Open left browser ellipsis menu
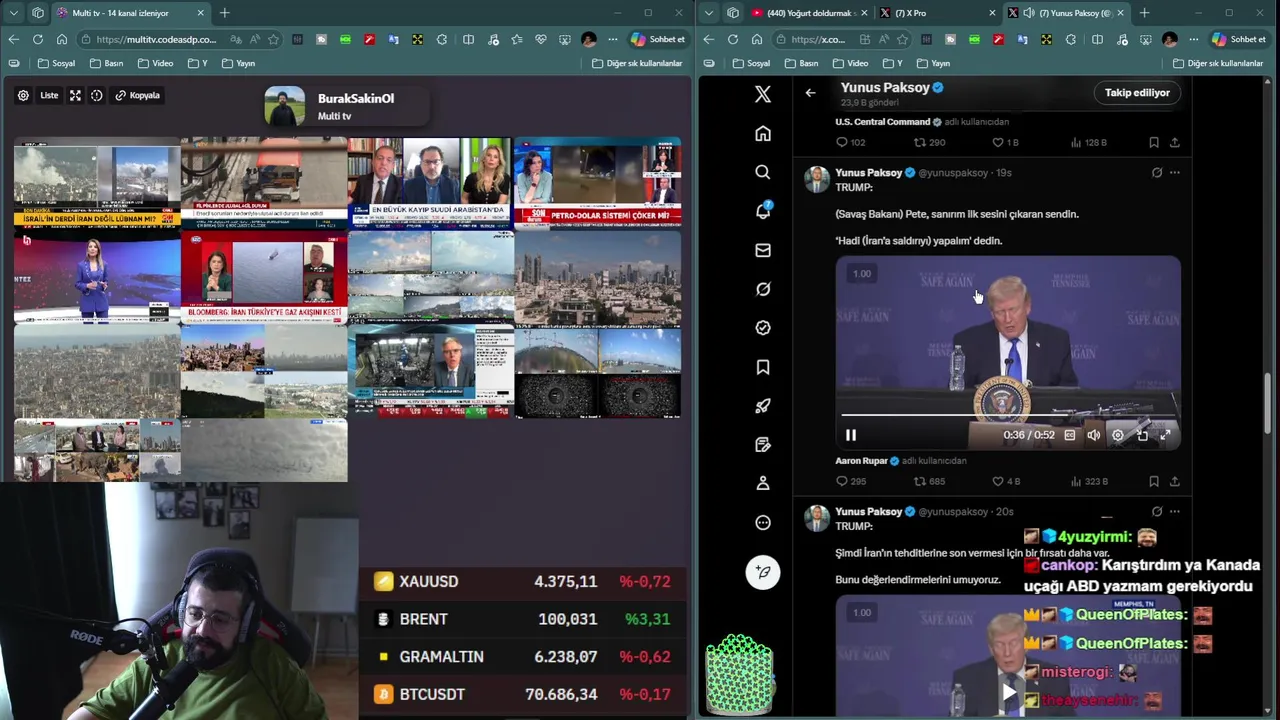 (613, 39)
